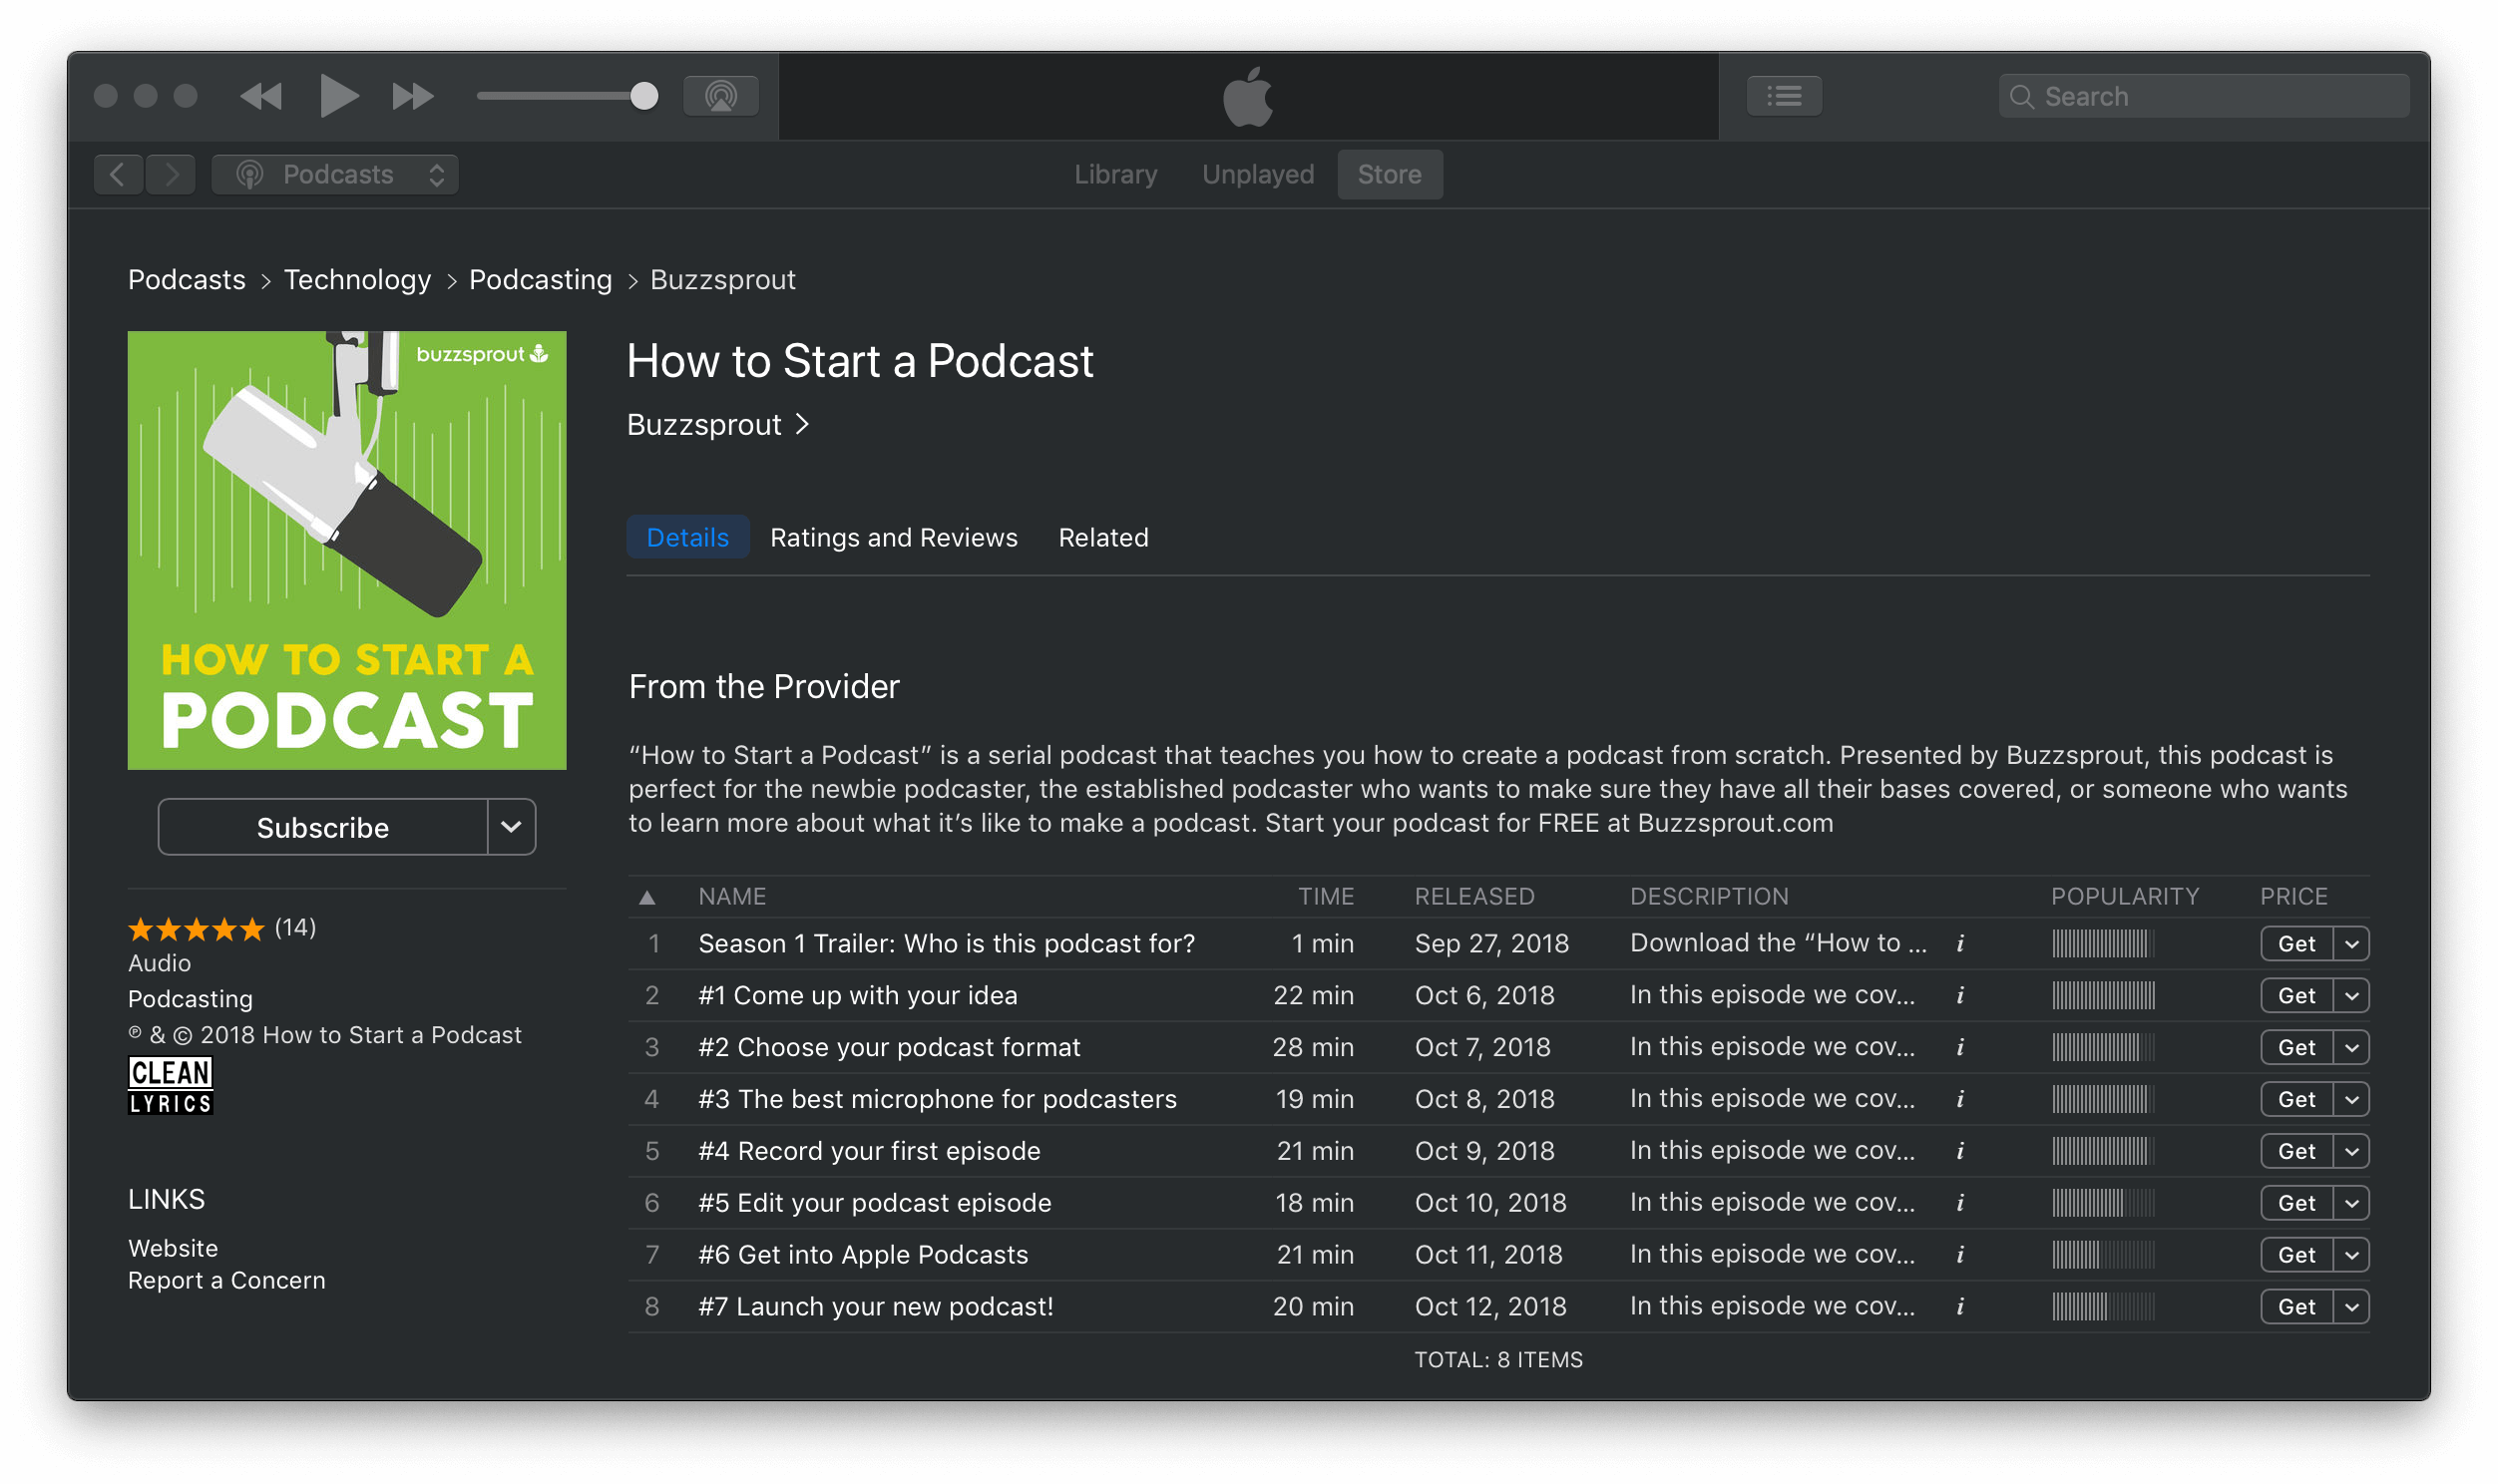
Task: Switch to the Library tab
Action: (1115, 175)
